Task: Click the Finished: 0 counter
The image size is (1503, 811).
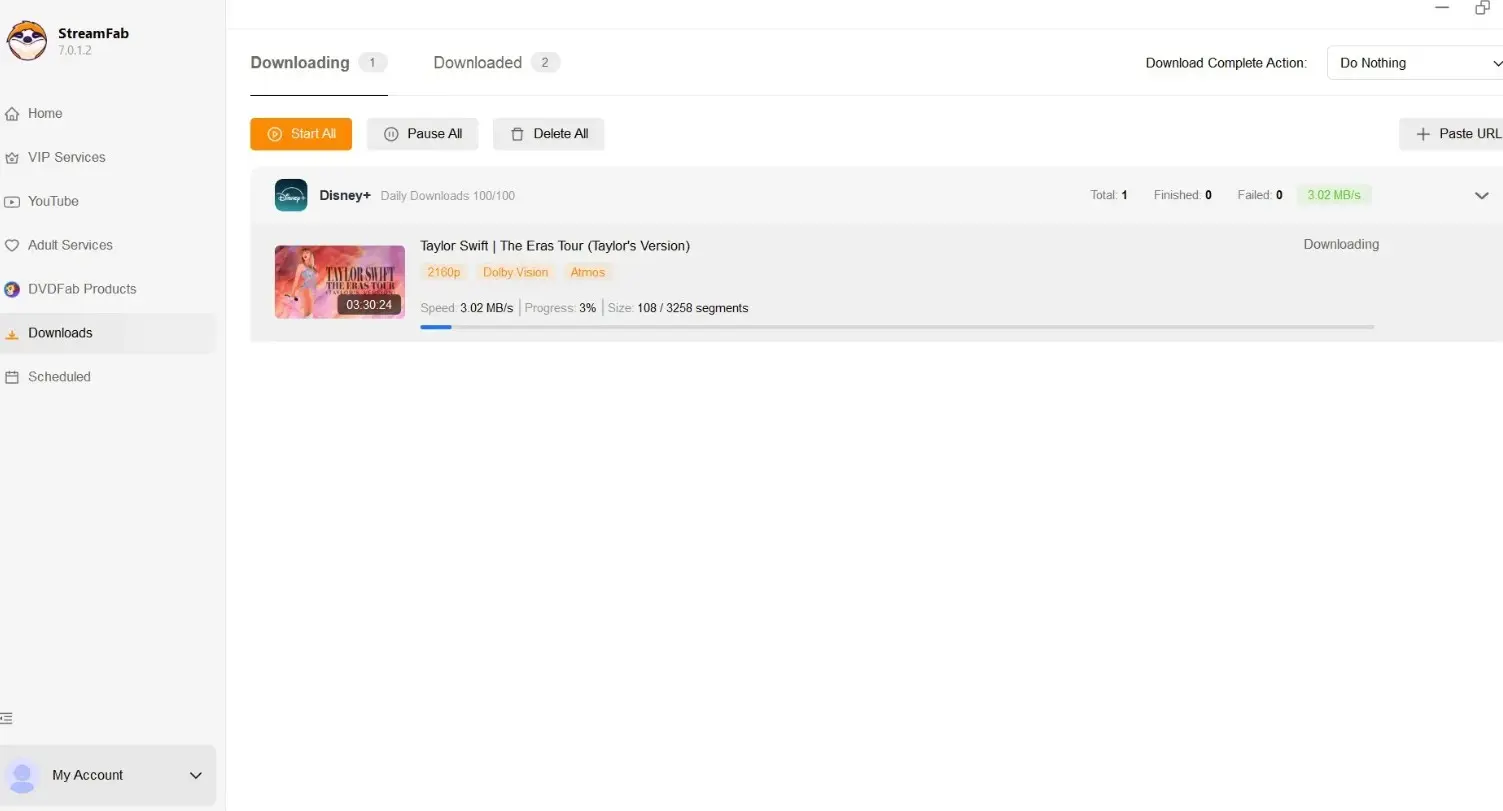Action: (1183, 195)
